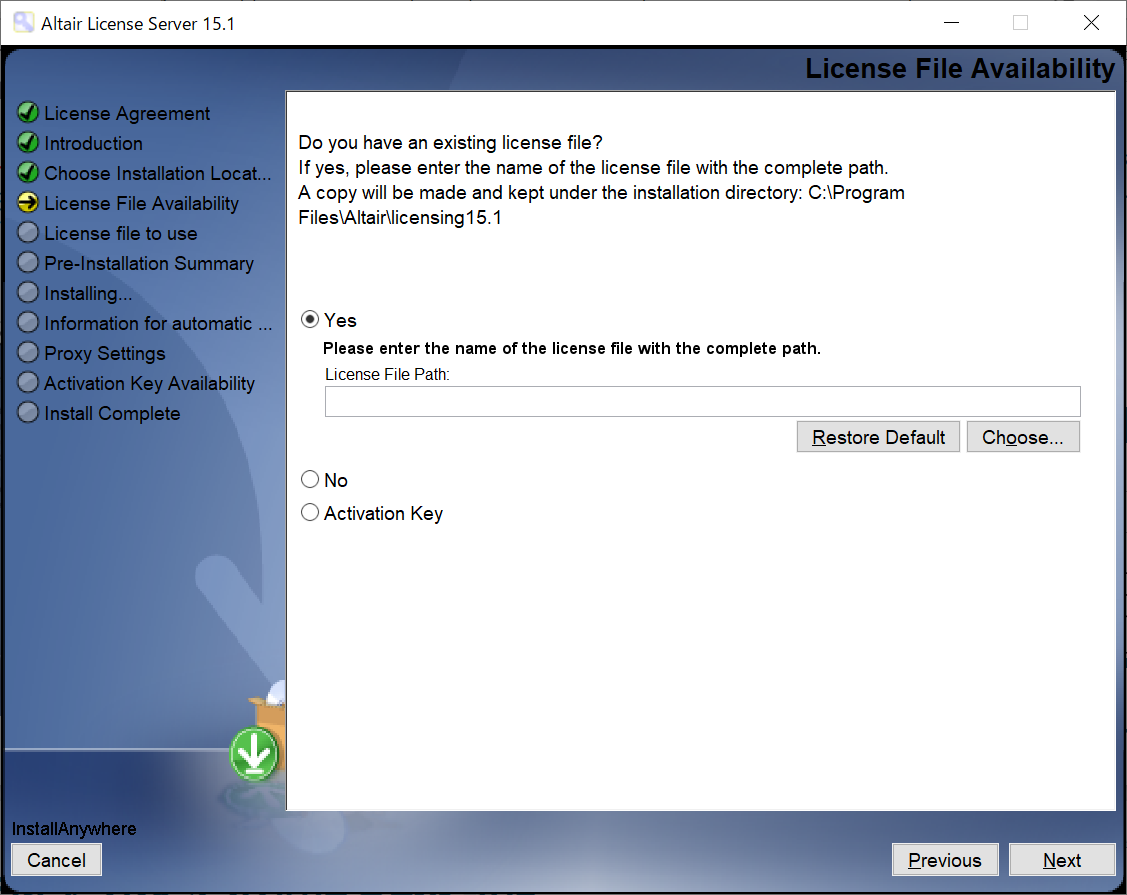Open file browser with Choose... button
The height and width of the screenshot is (895, 1127).
point(1023,437)
